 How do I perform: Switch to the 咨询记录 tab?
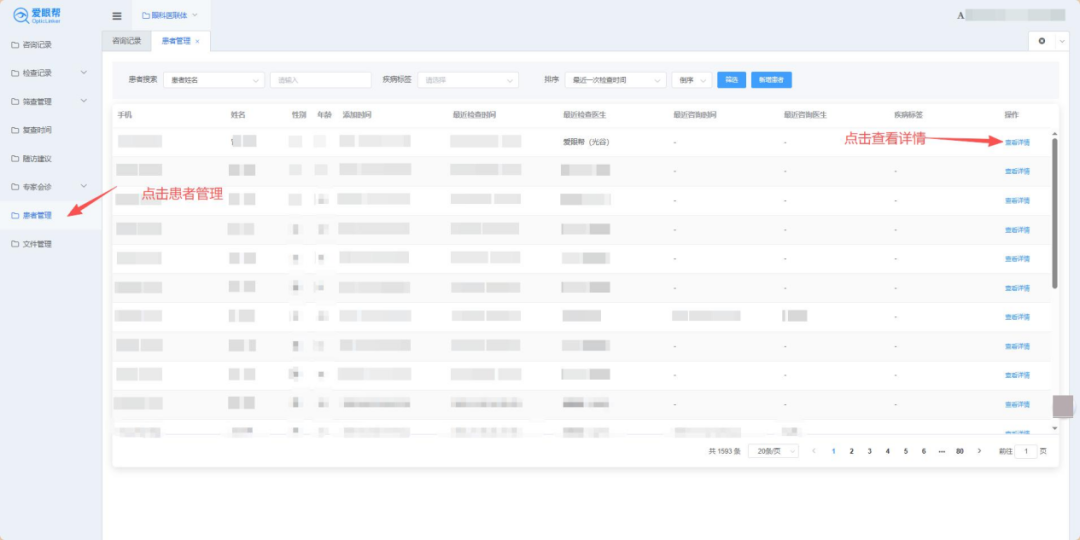tap(126, 41)
